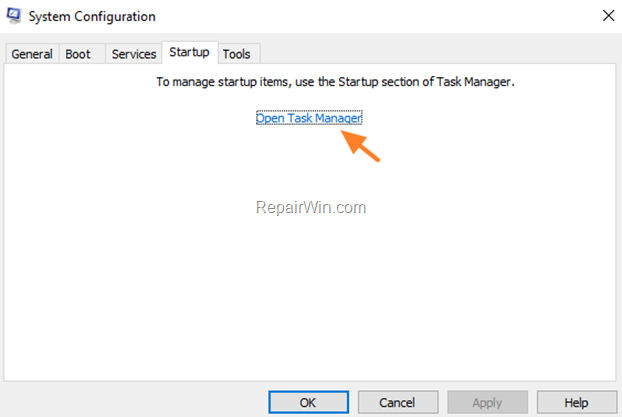Click the Cancel button
This screenshot has height=417, width=622.
pos(398,402)
